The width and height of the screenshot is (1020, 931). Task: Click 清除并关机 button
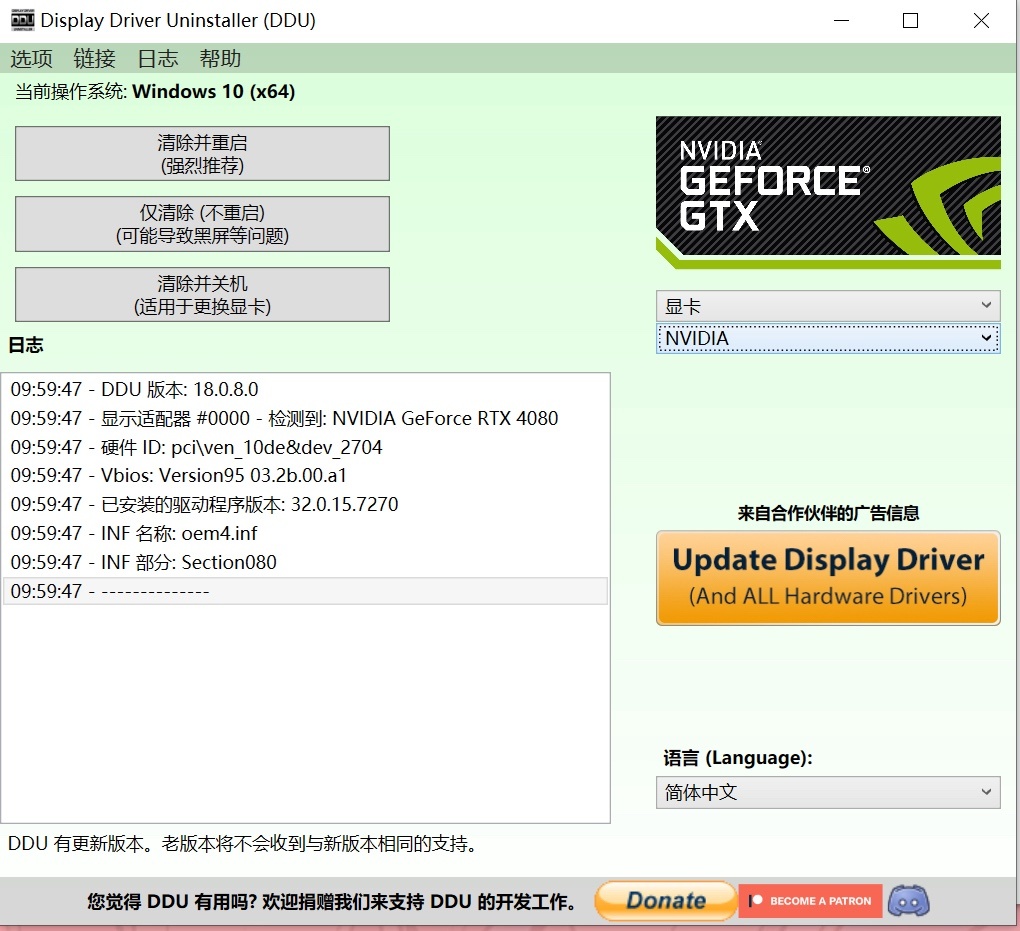tap(202, 294)
